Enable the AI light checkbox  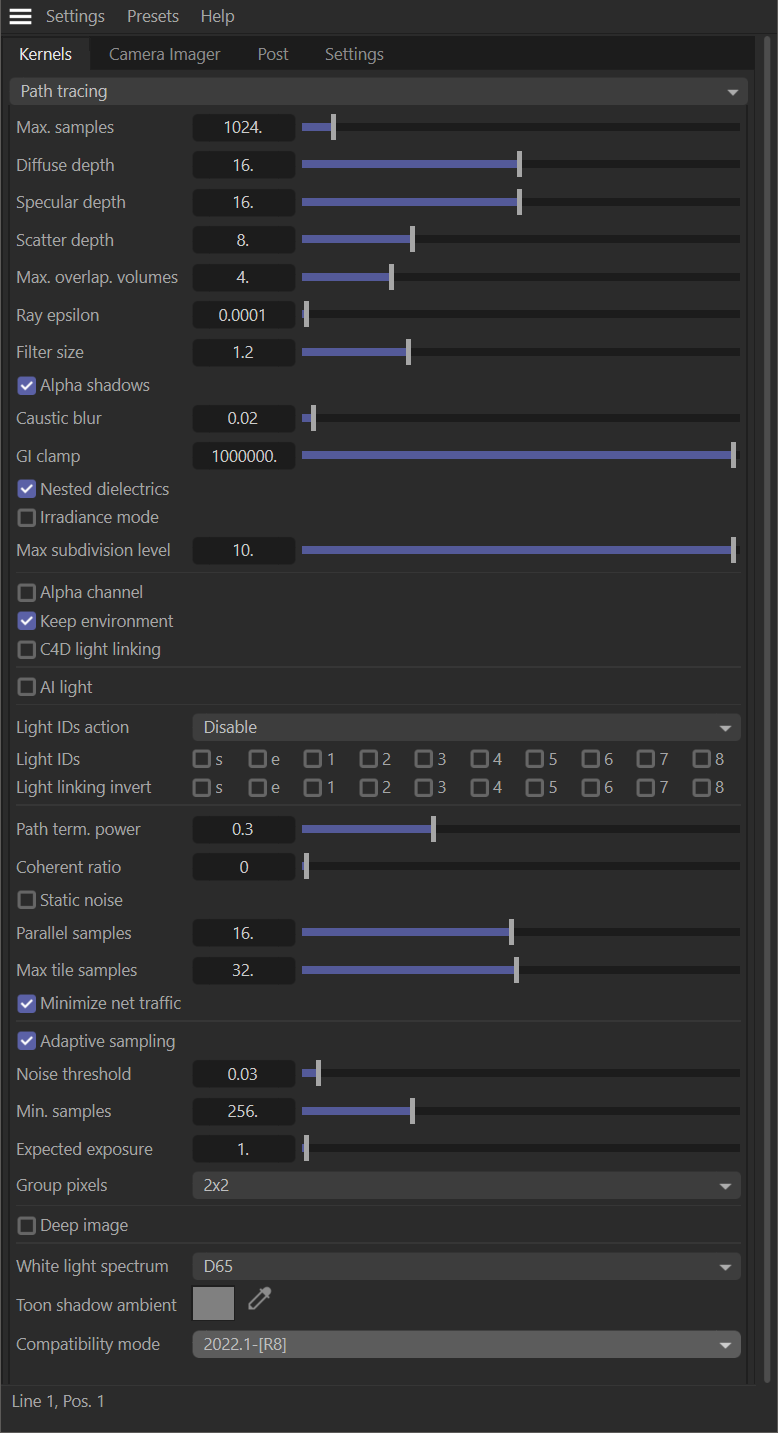(x=27, y=687)
